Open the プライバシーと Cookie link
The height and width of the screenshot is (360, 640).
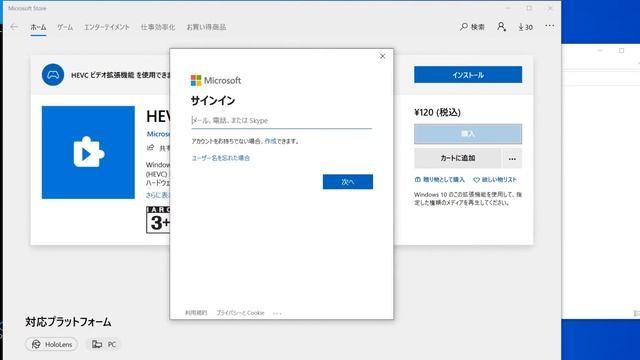(240, 313)
